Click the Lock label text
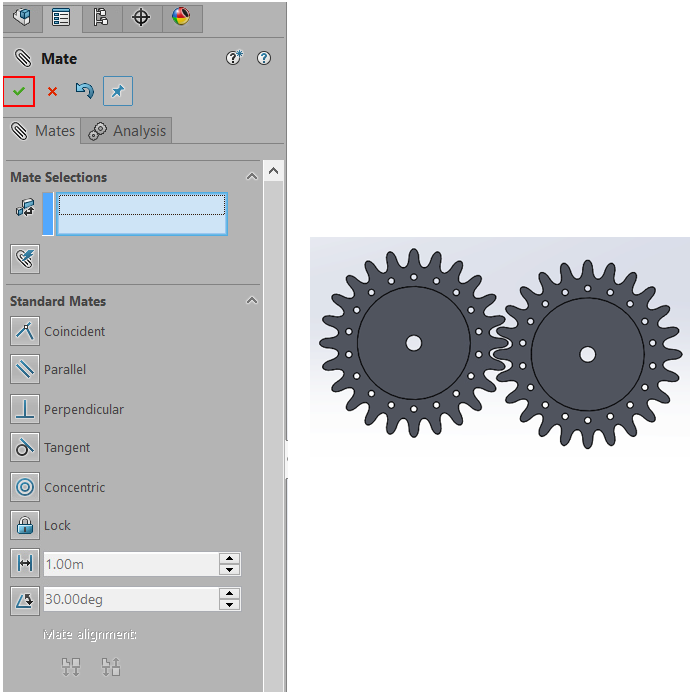The image size is (693, 696). point(57,526)
